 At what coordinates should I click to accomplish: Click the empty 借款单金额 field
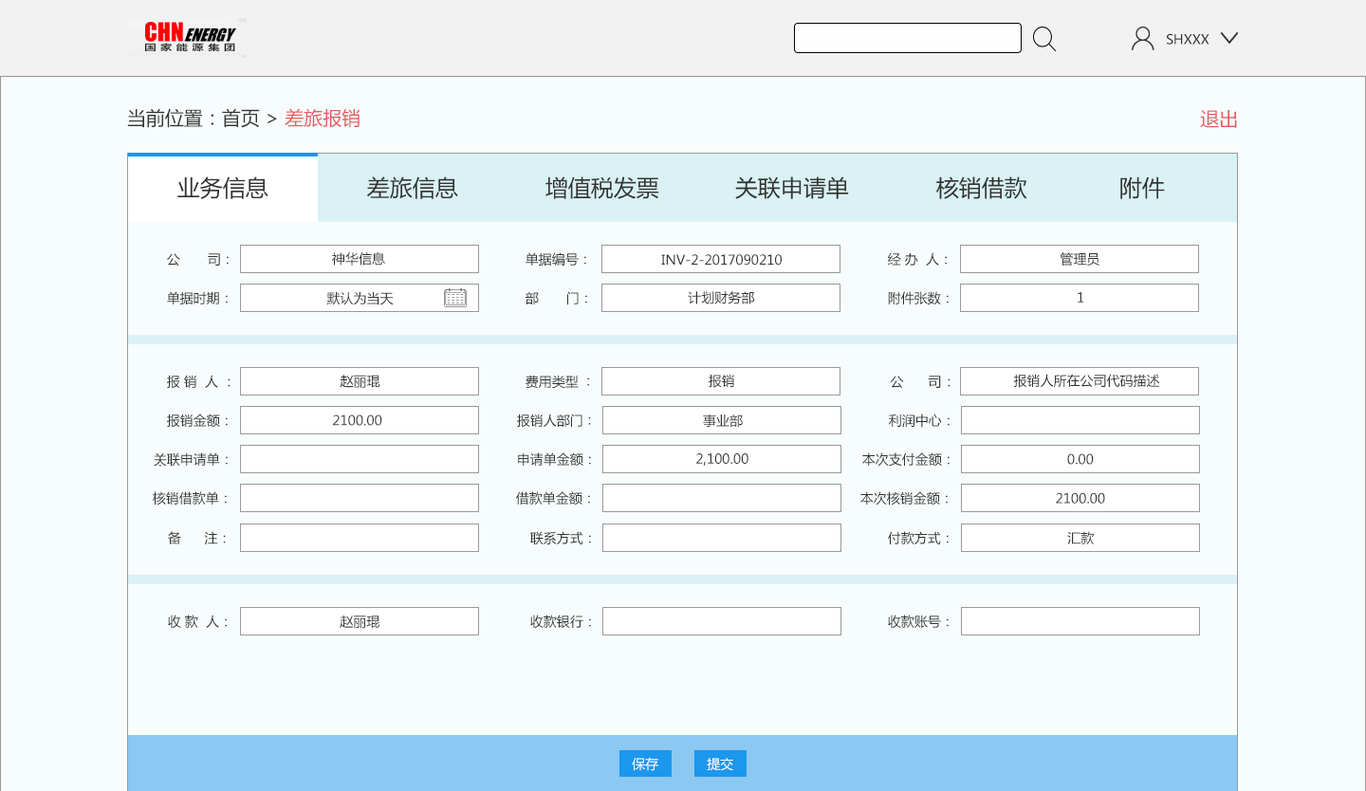(721, 498)
